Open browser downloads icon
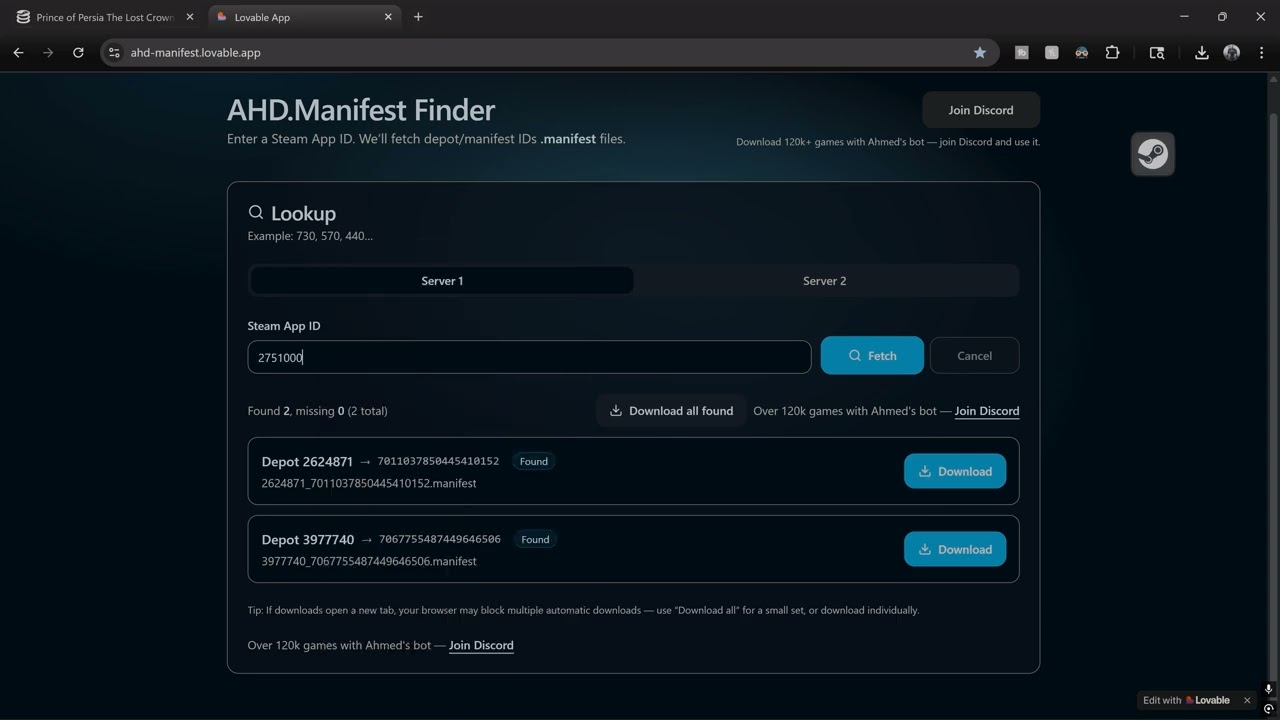Viewport: 1280px width, 720px height. 1202,53
